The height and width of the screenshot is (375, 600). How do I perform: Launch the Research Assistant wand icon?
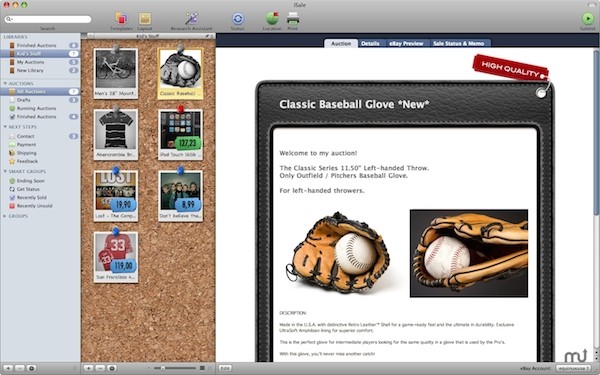[x=191, y=18]
